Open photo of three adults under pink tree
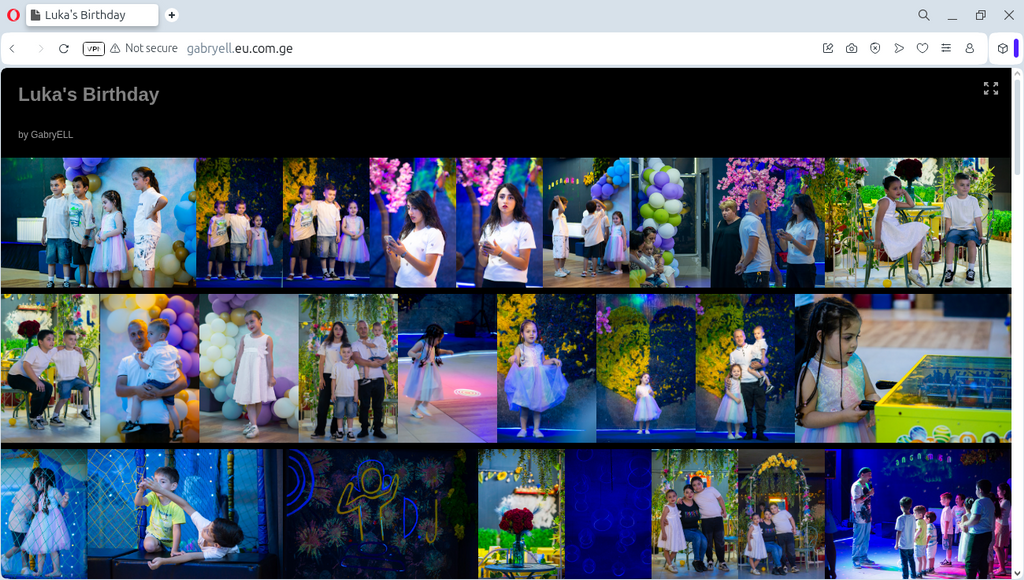 769,223
